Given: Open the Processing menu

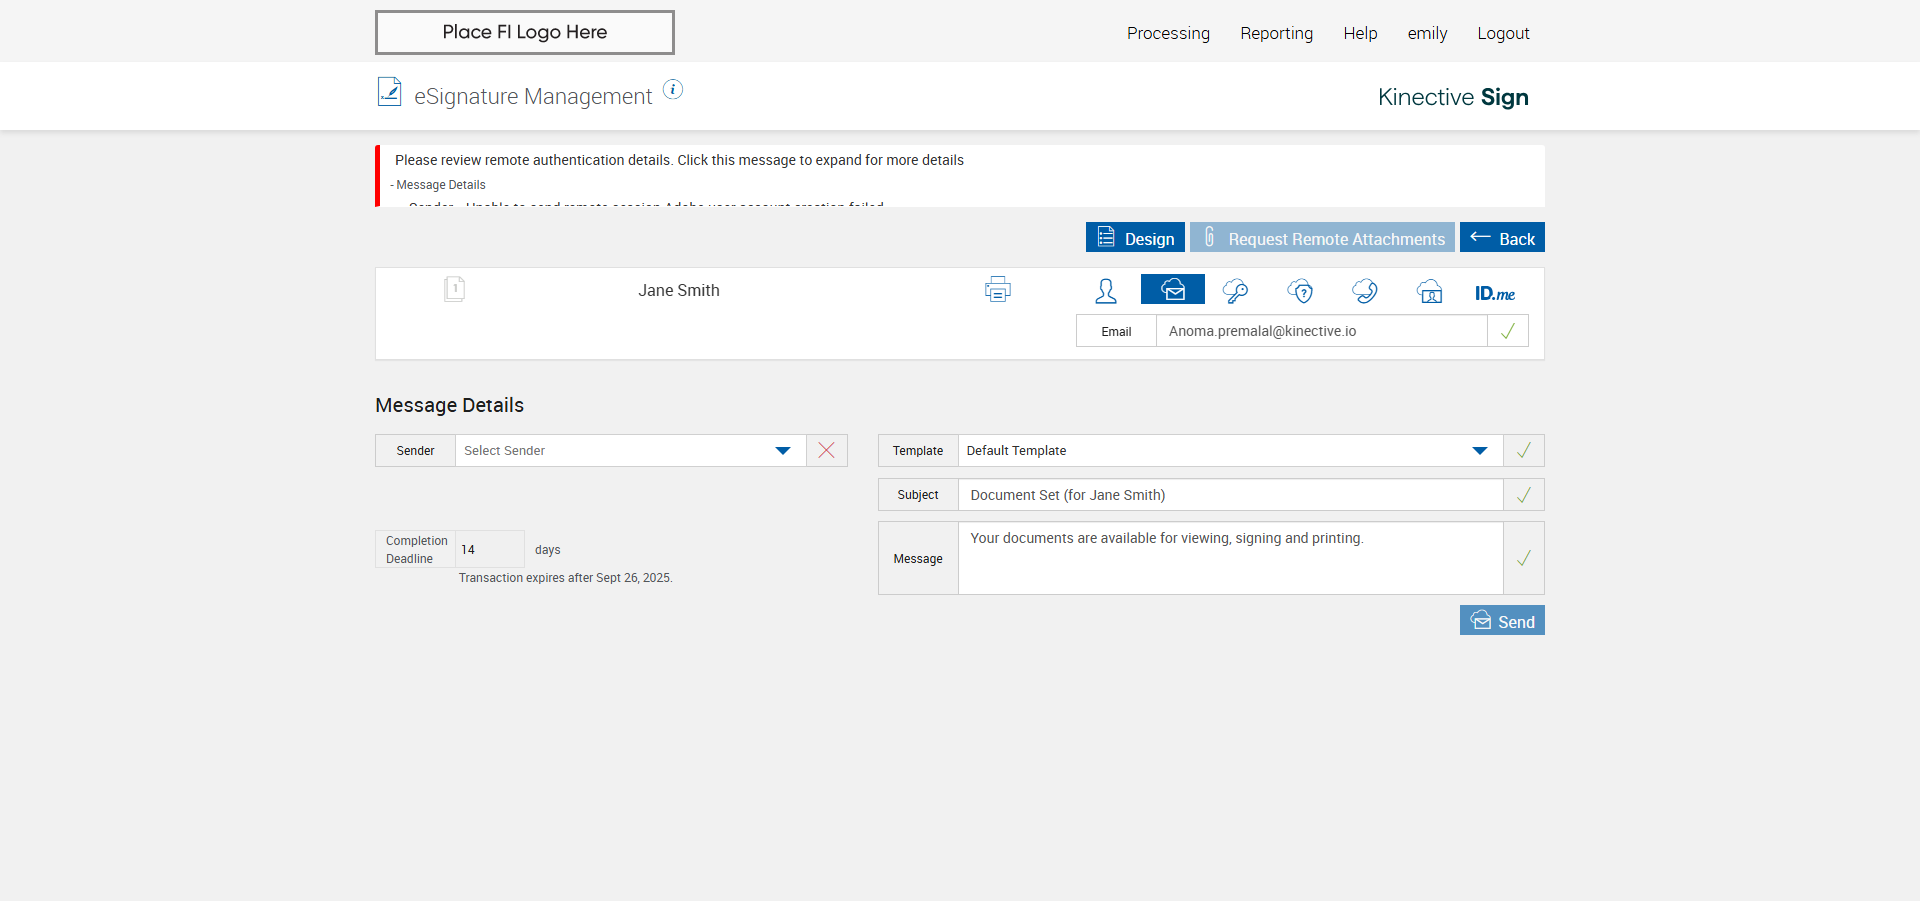Looking at the screenshot, I should tap(1168, 33).
